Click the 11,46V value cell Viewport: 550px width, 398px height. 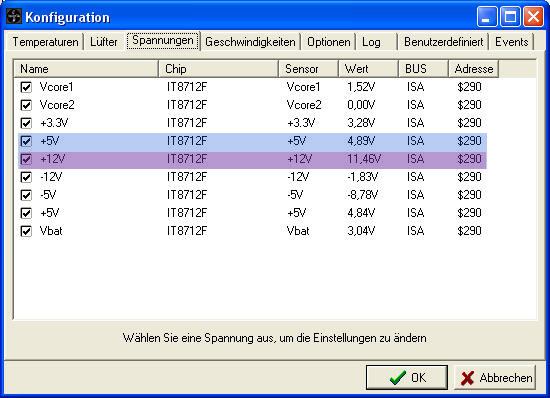pos(364,159)
